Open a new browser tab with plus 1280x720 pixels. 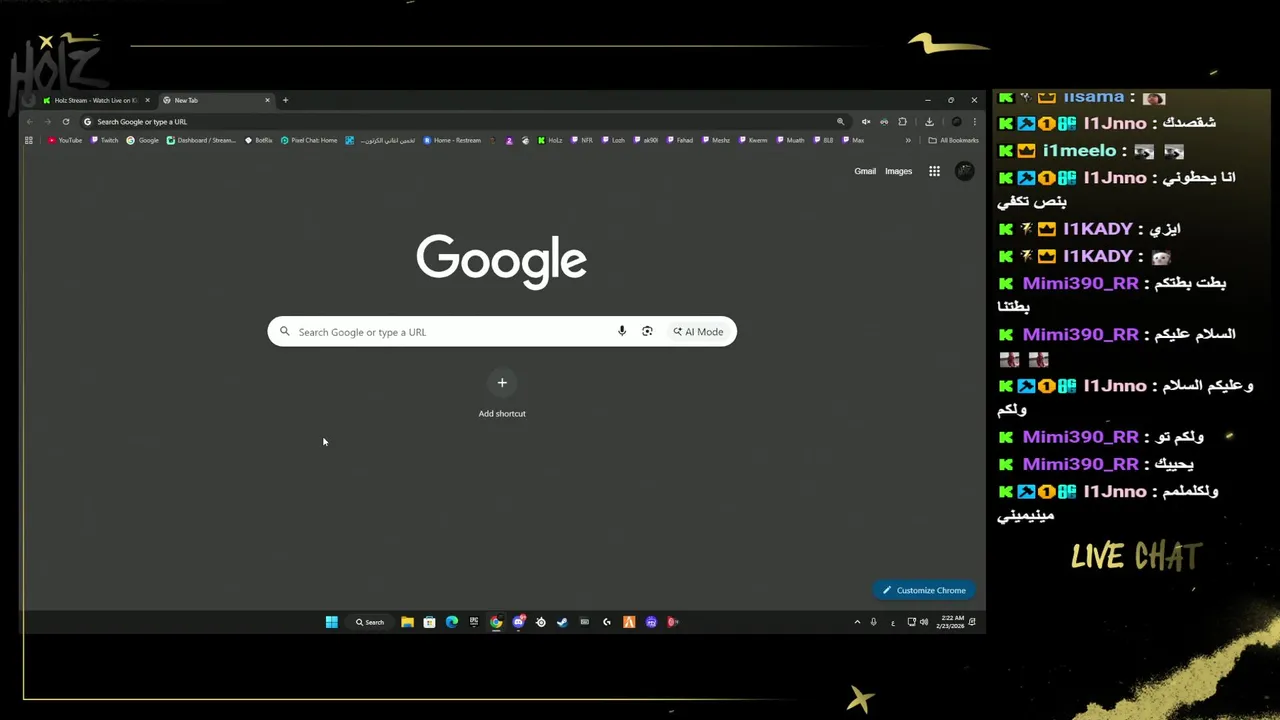[285, 100]
